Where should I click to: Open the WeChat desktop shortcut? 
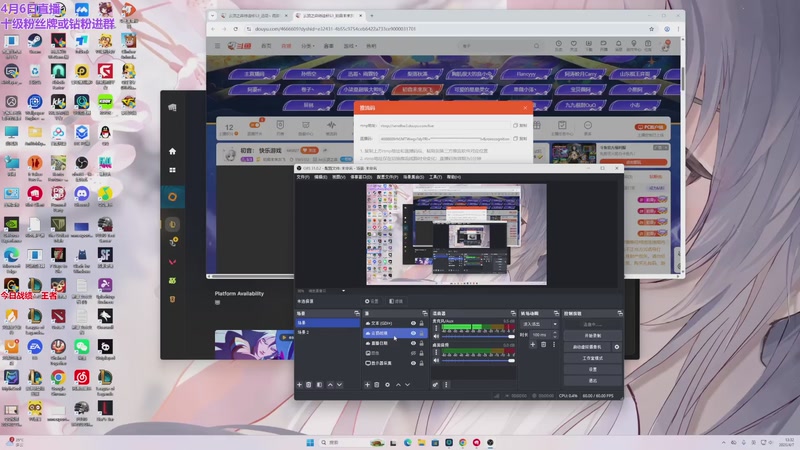coord(82,349)
